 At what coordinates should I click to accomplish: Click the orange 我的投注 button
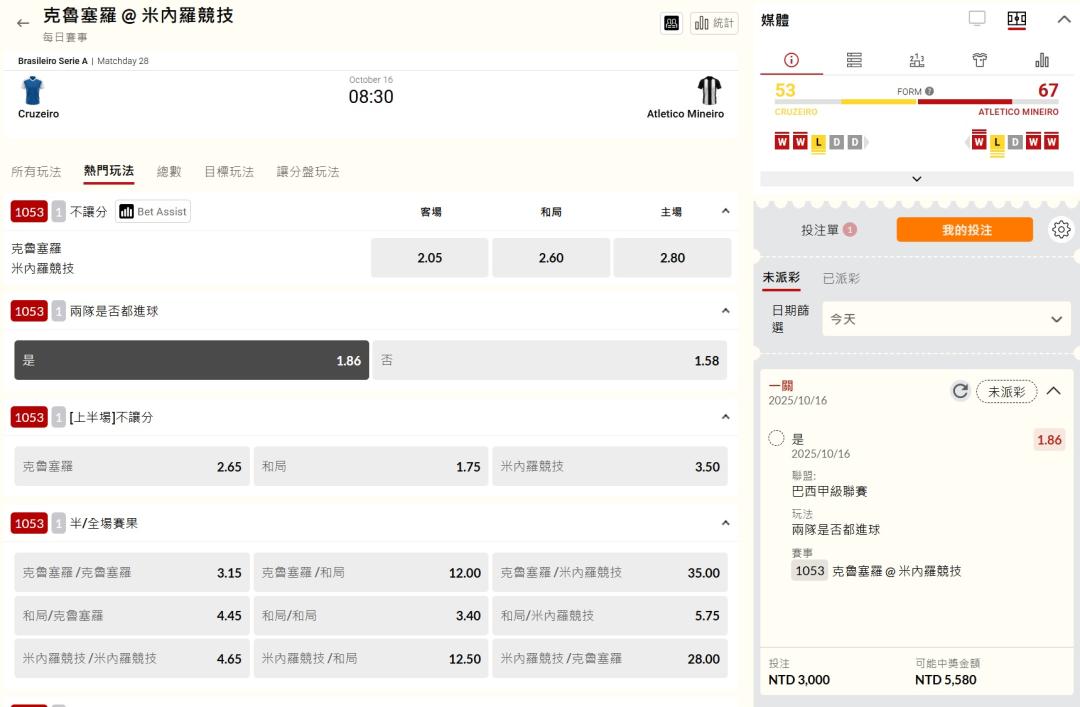pyautogui.click(x=964, y=230)
